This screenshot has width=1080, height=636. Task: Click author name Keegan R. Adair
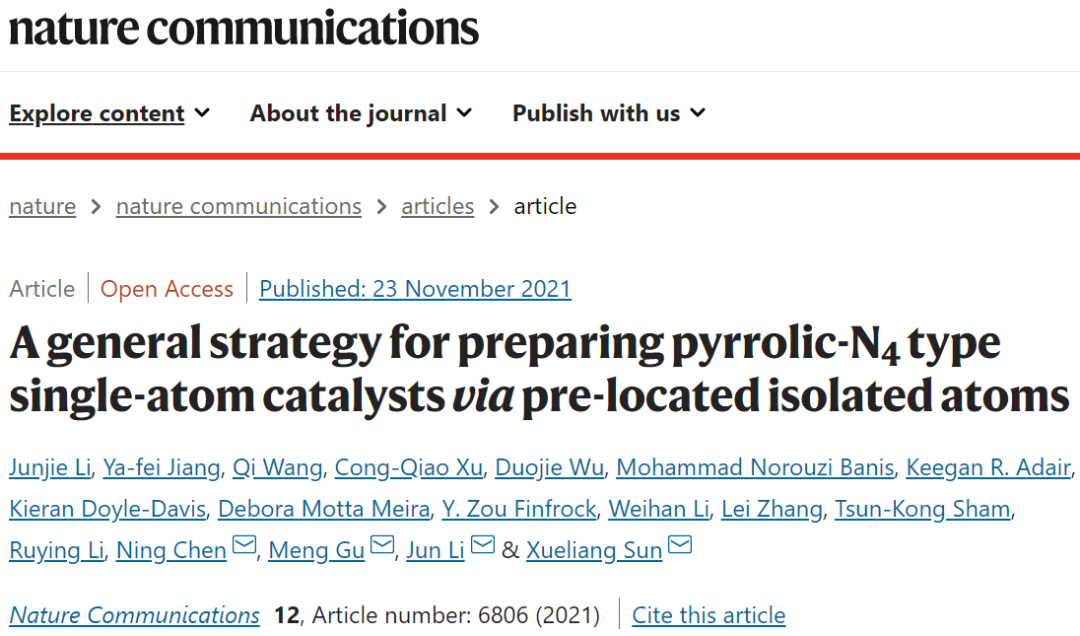click(x=988, y=468)
